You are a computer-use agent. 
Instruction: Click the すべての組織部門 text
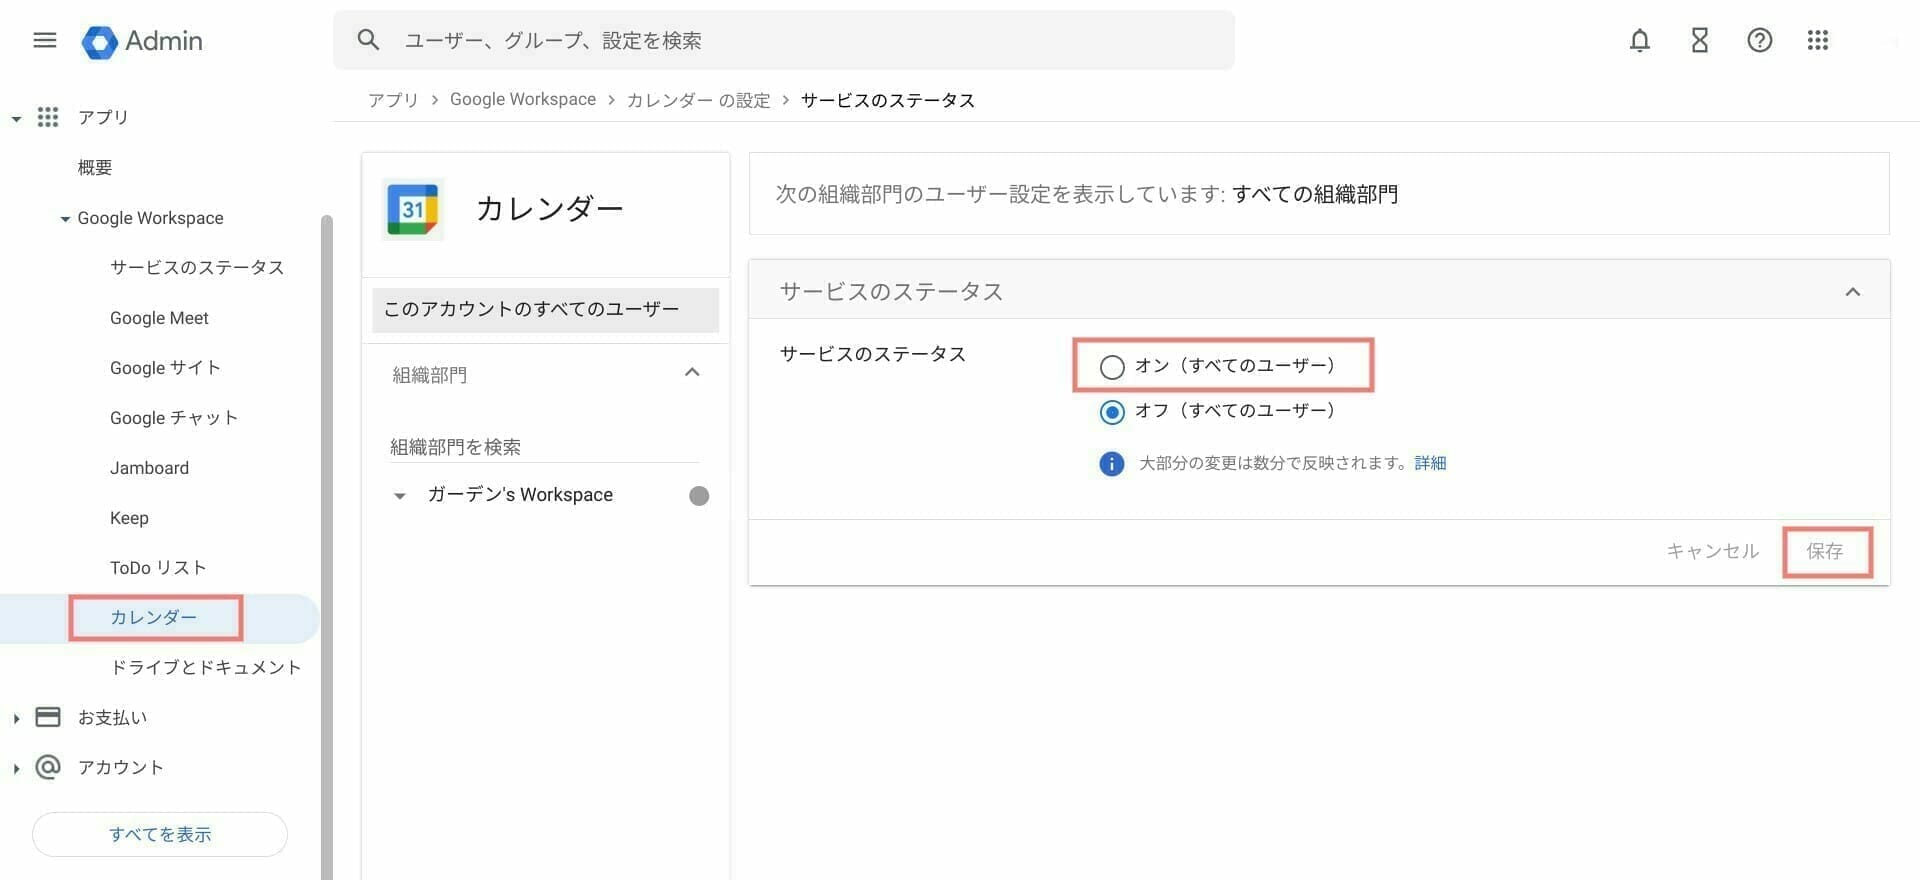(1315, 194)
